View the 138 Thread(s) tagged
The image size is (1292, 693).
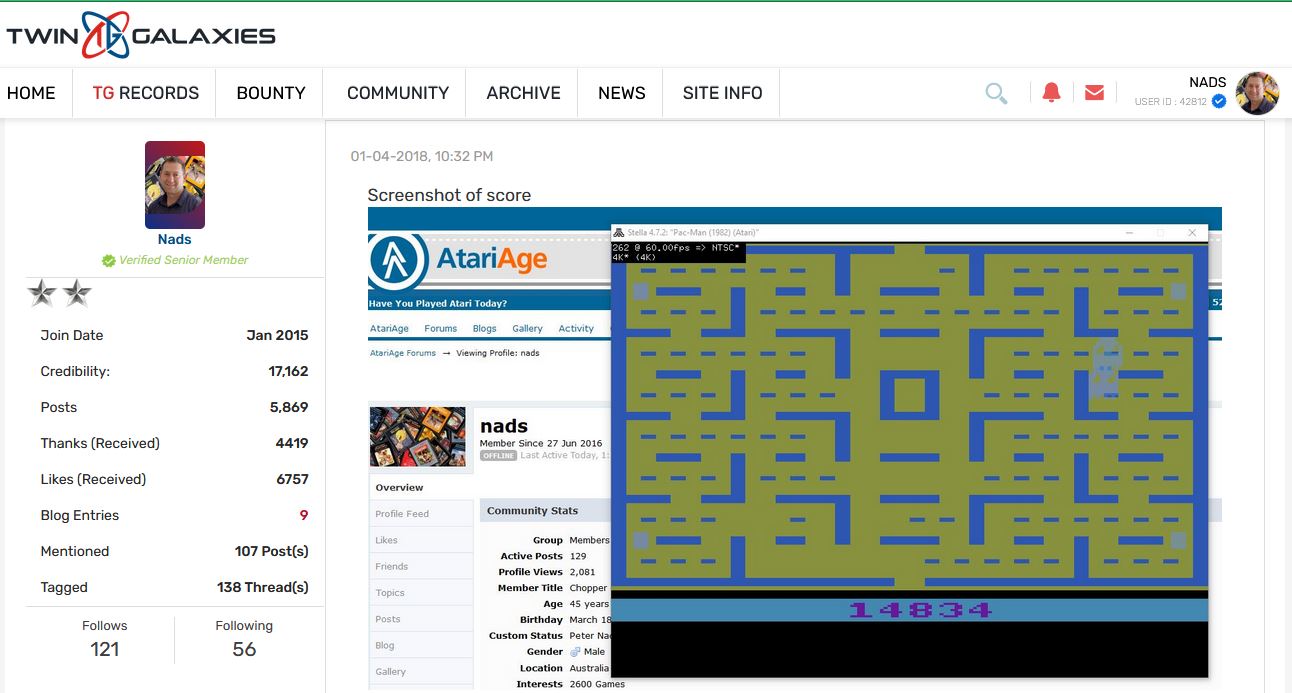[x=262, y=587]
